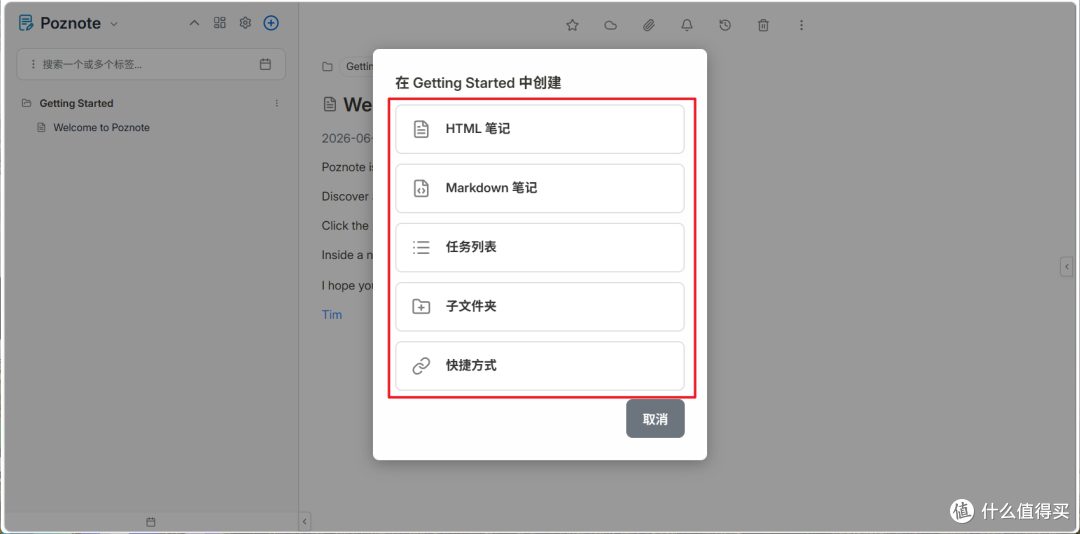This screenshot has height=534, width=1080.
Task: Open settings via the gear icon
Action: (x=245, y=23)
